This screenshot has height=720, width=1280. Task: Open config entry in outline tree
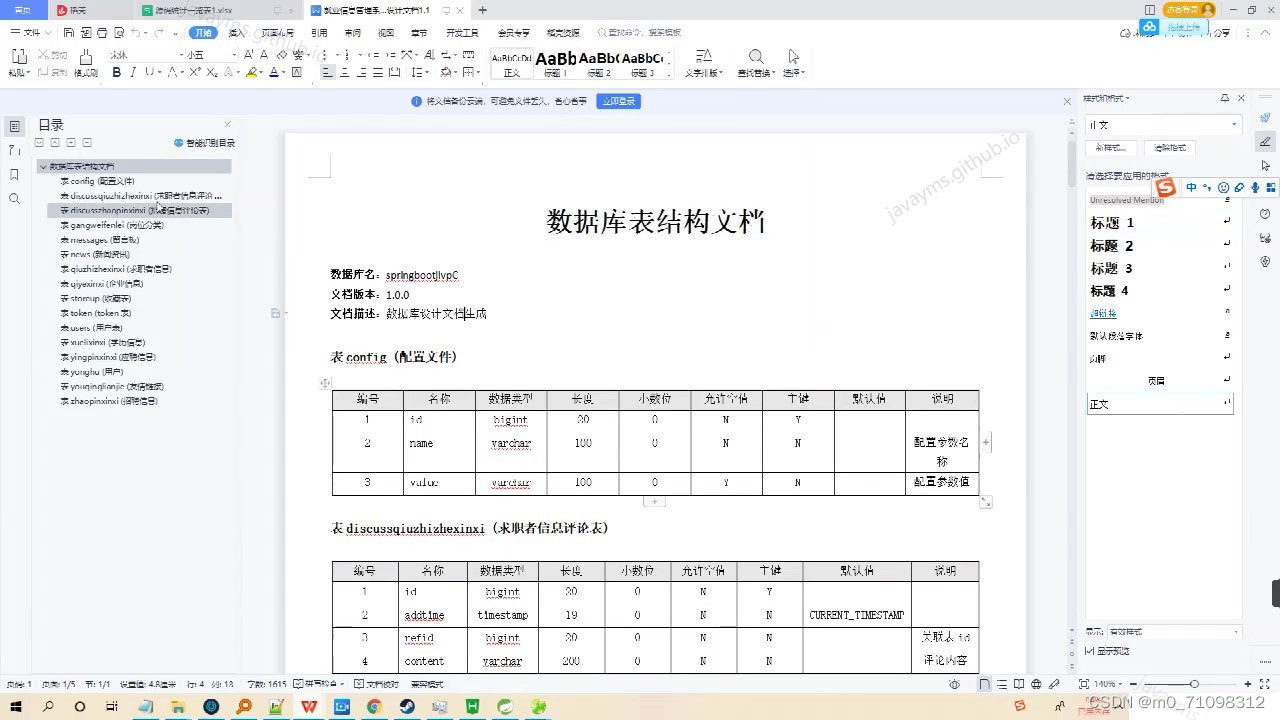pyautogui.click(x=97, y=181)
